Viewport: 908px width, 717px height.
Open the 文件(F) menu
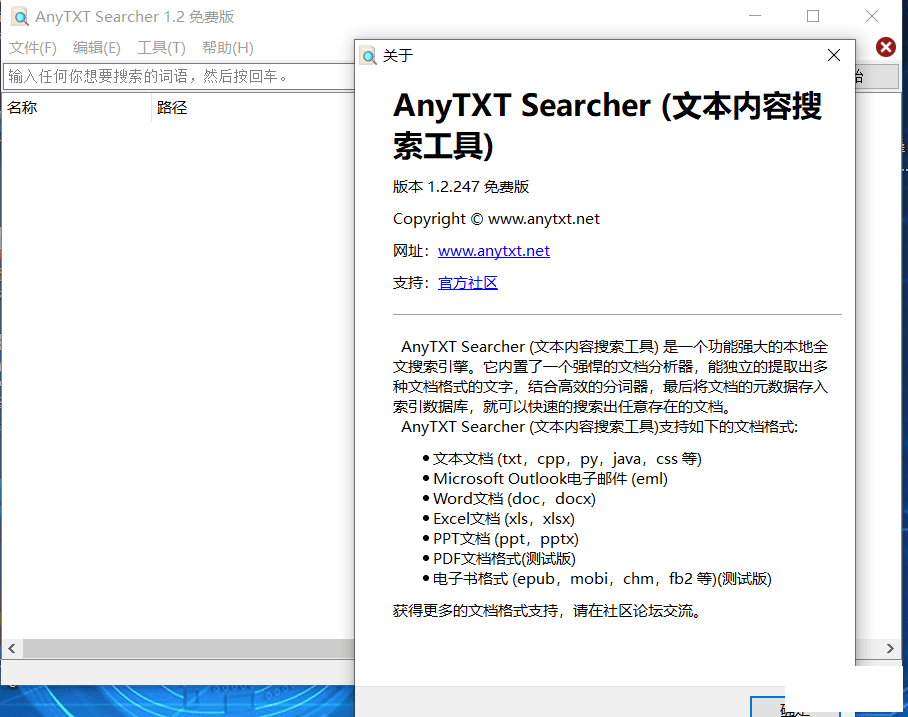tap(32, 47)
